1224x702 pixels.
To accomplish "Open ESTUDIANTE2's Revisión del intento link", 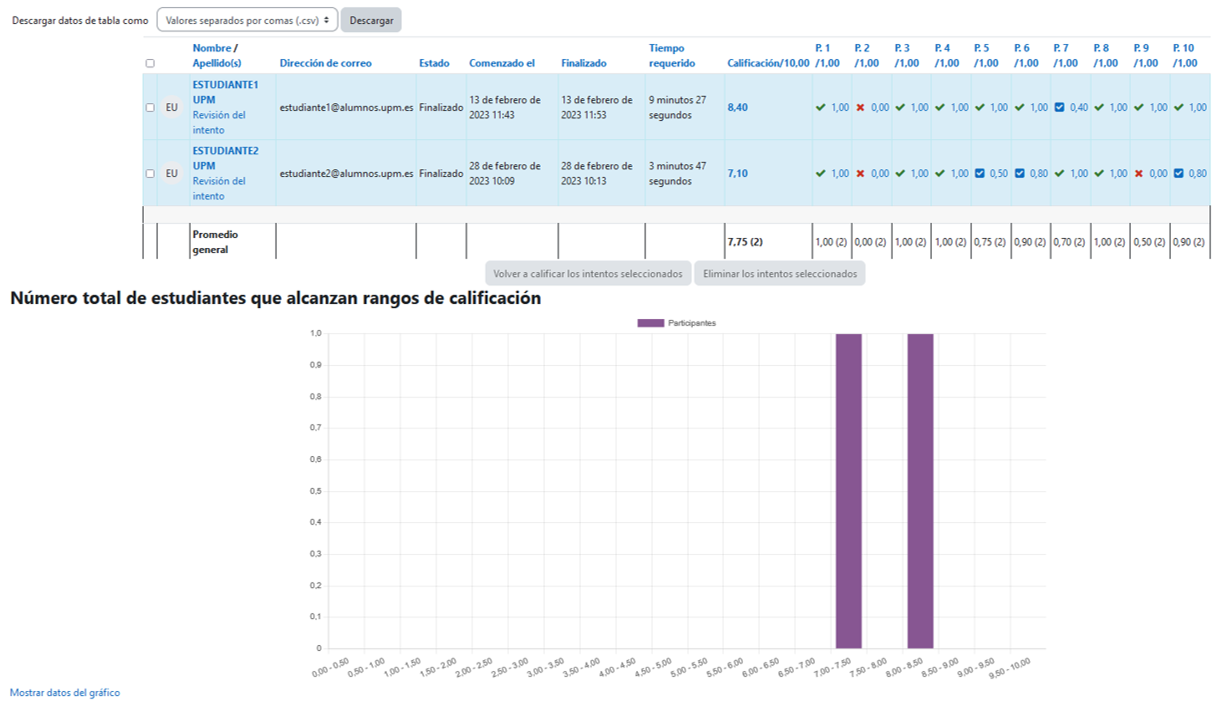I will coord(218,188).
